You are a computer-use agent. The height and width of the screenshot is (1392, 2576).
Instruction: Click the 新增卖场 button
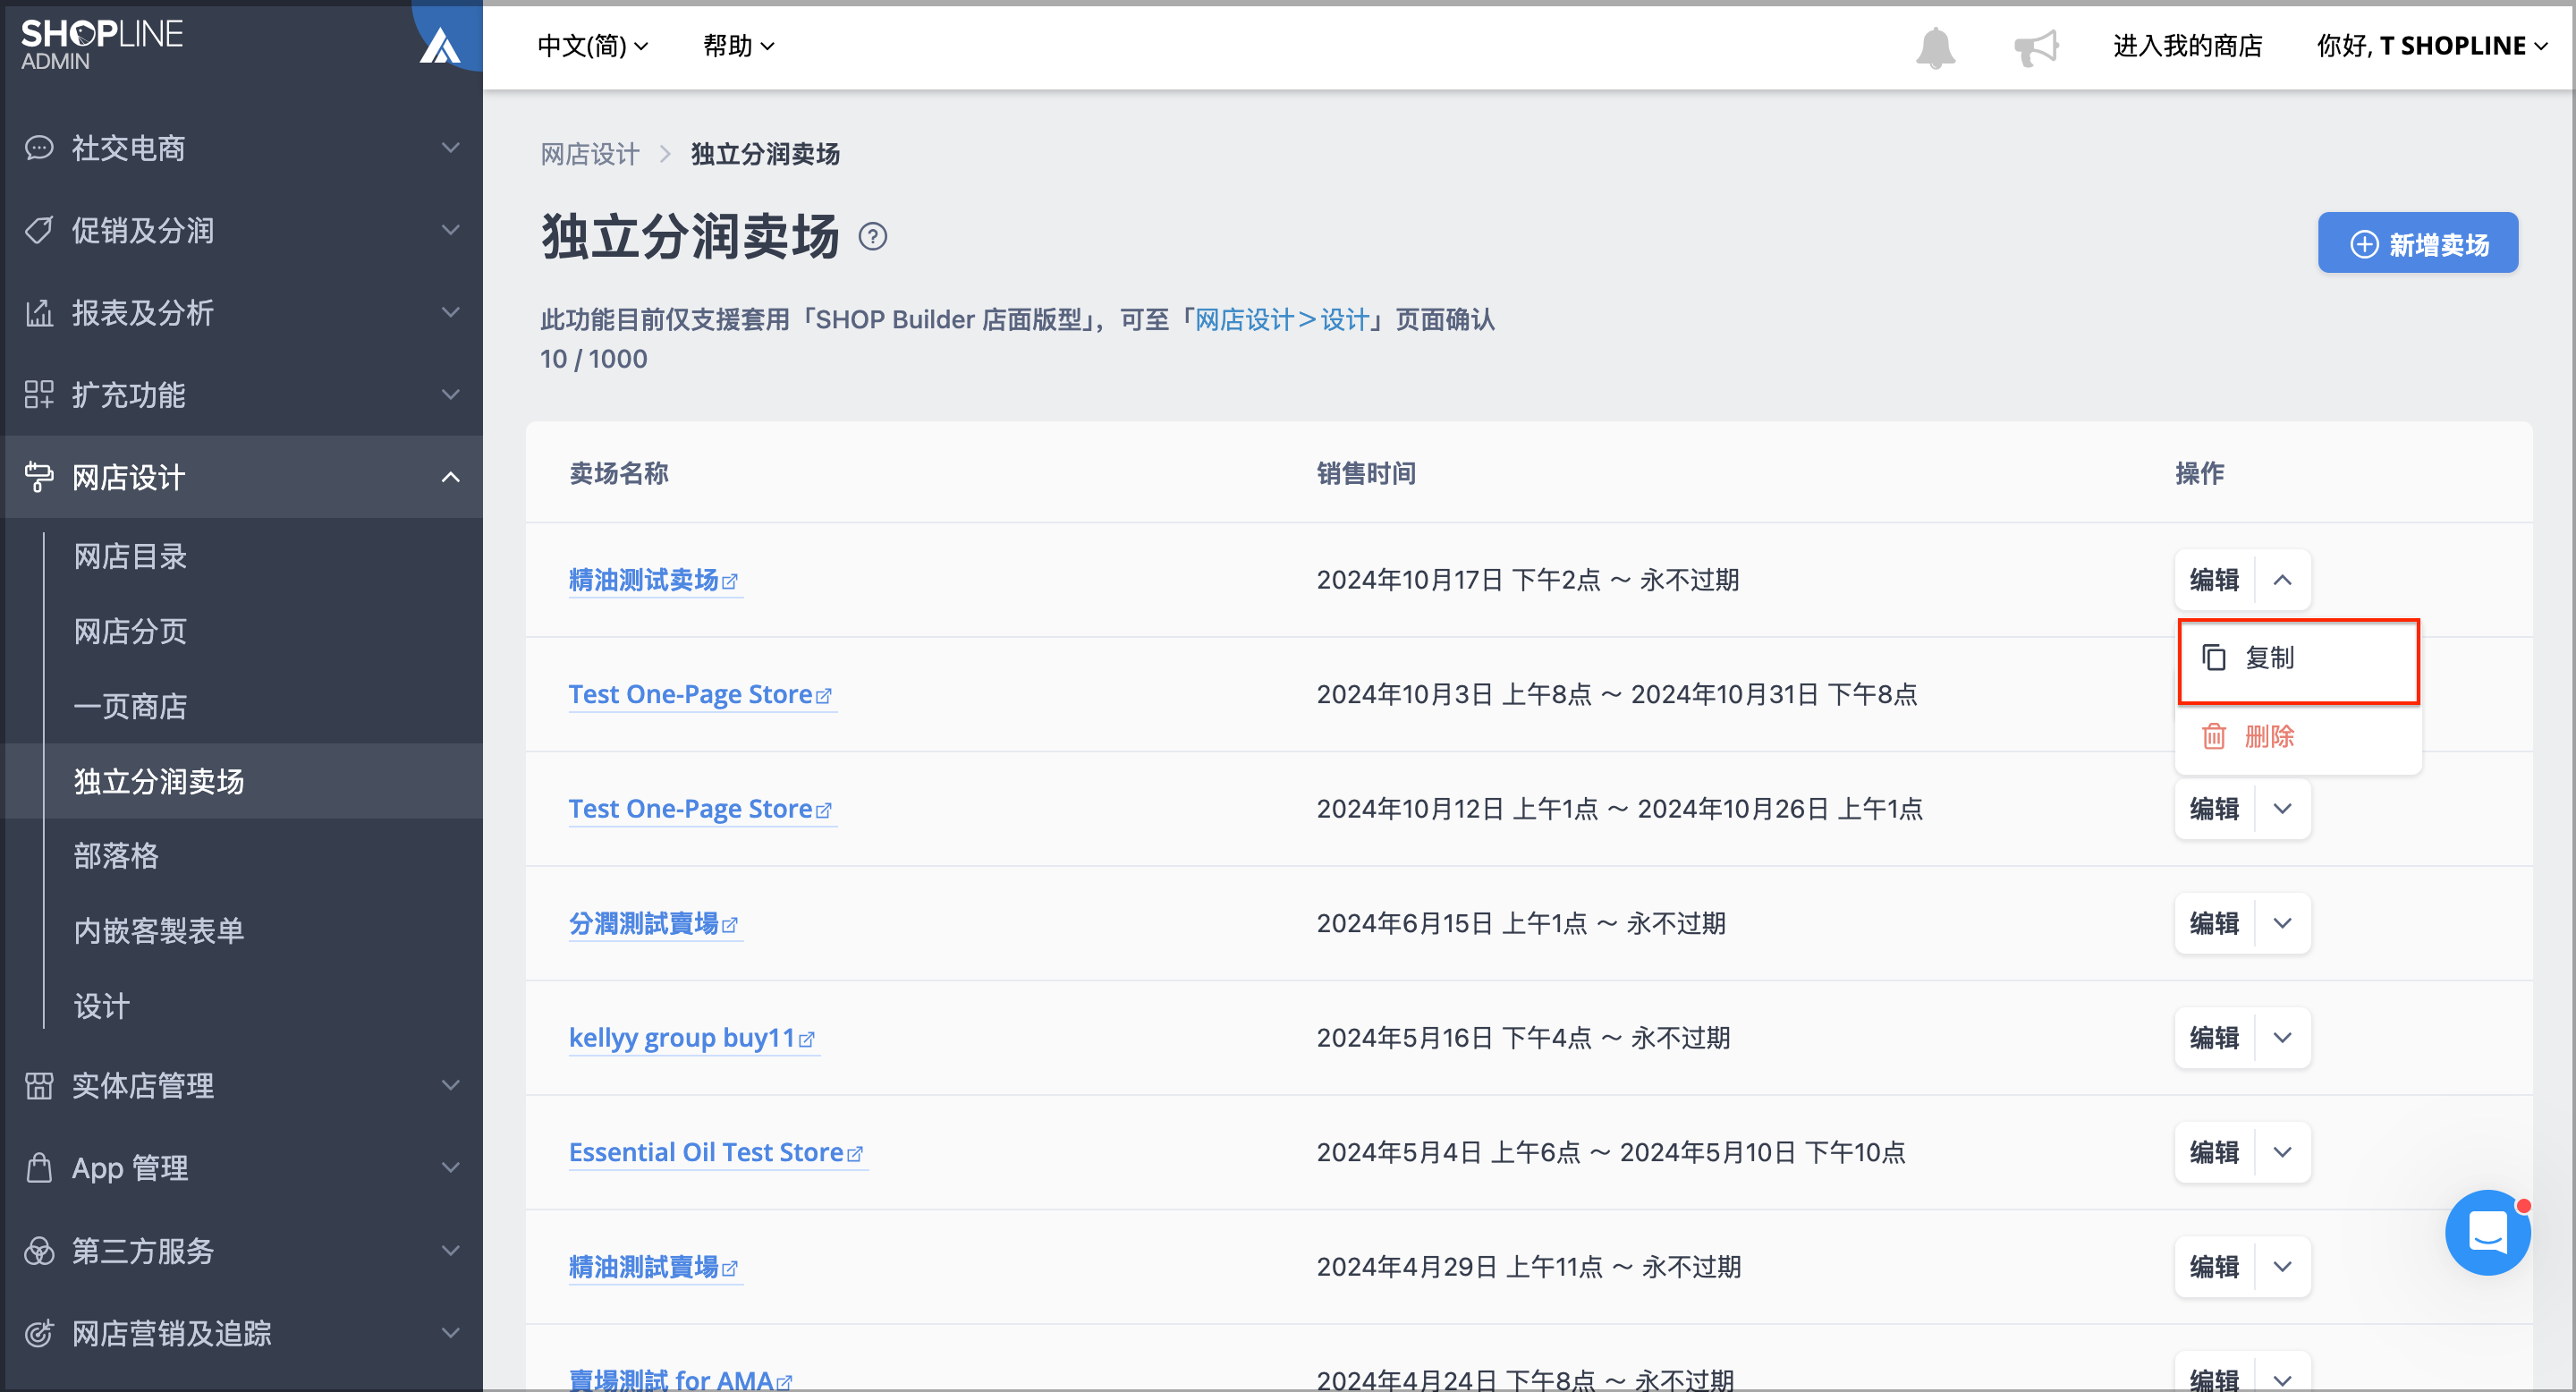point(2417,243)
